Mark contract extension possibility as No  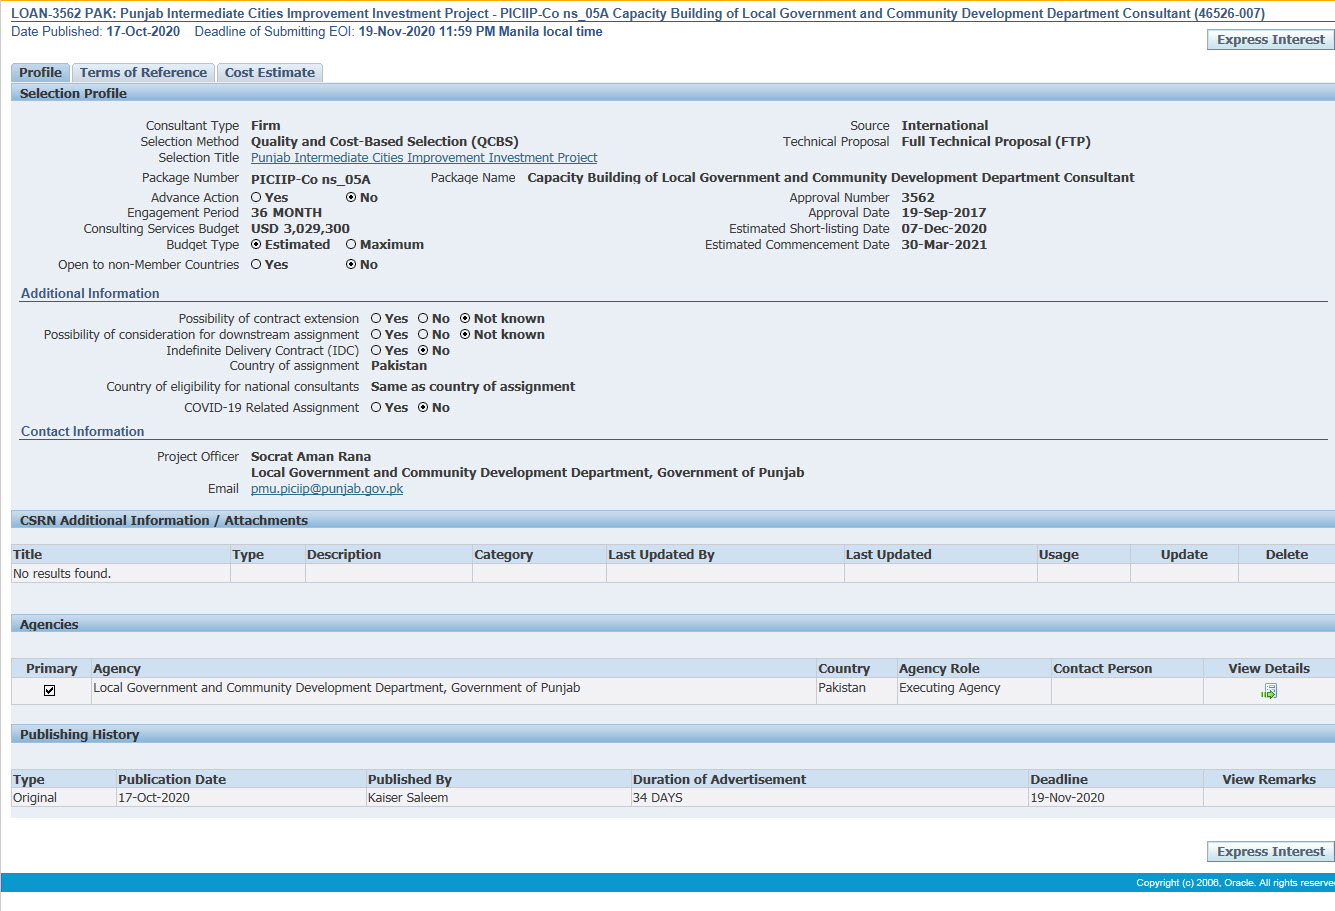423,319
